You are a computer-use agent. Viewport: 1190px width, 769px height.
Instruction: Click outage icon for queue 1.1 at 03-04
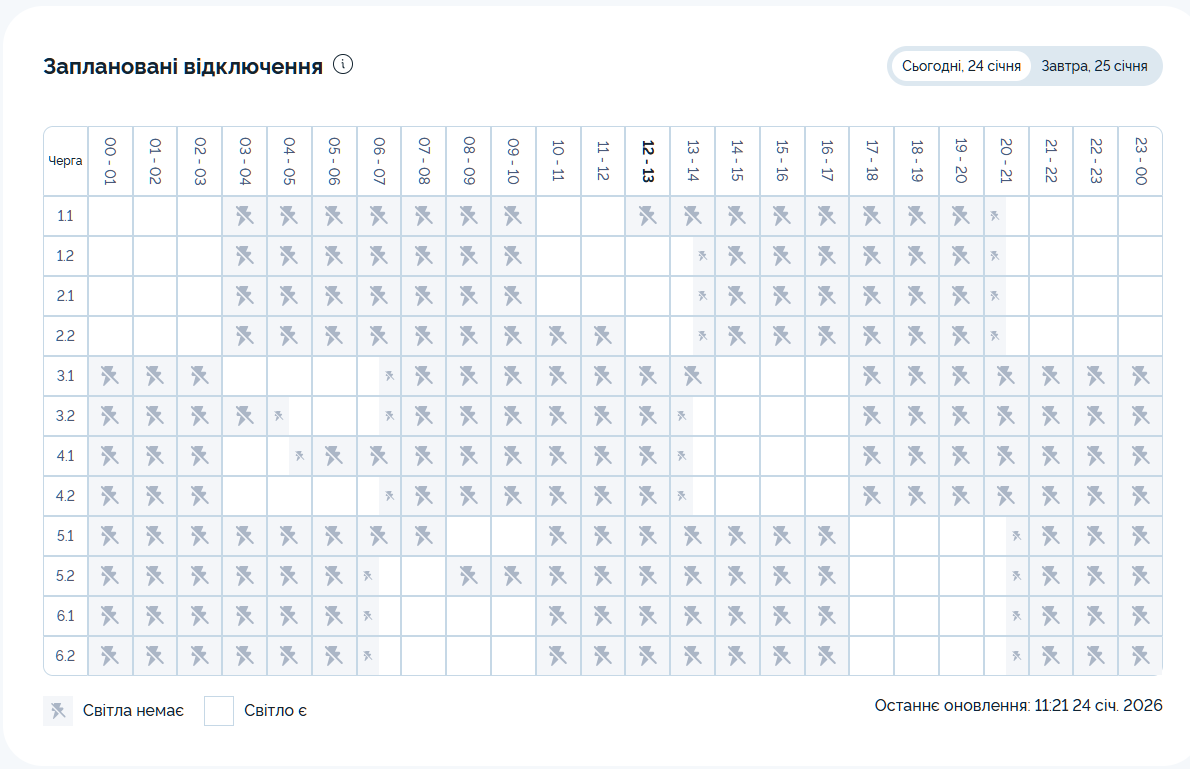point(244,215)
